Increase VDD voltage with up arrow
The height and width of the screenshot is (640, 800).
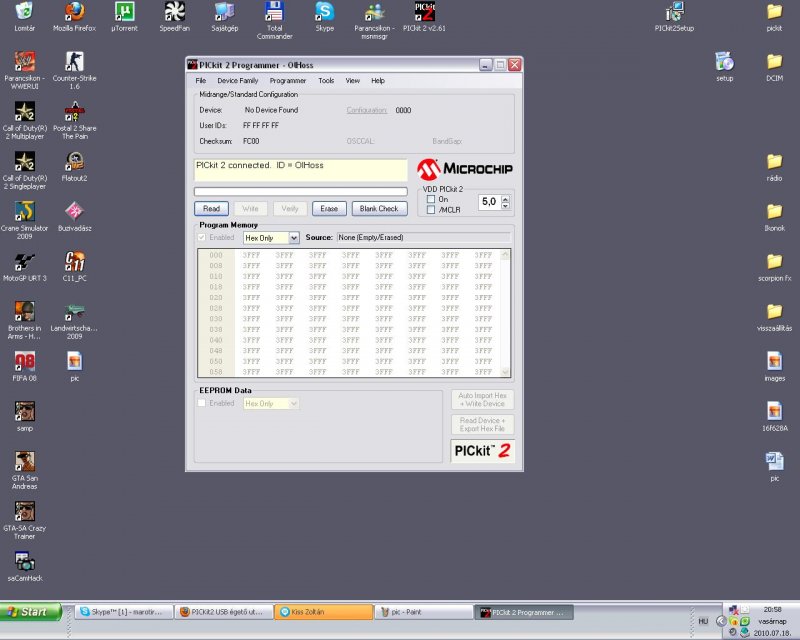point(505,199)
